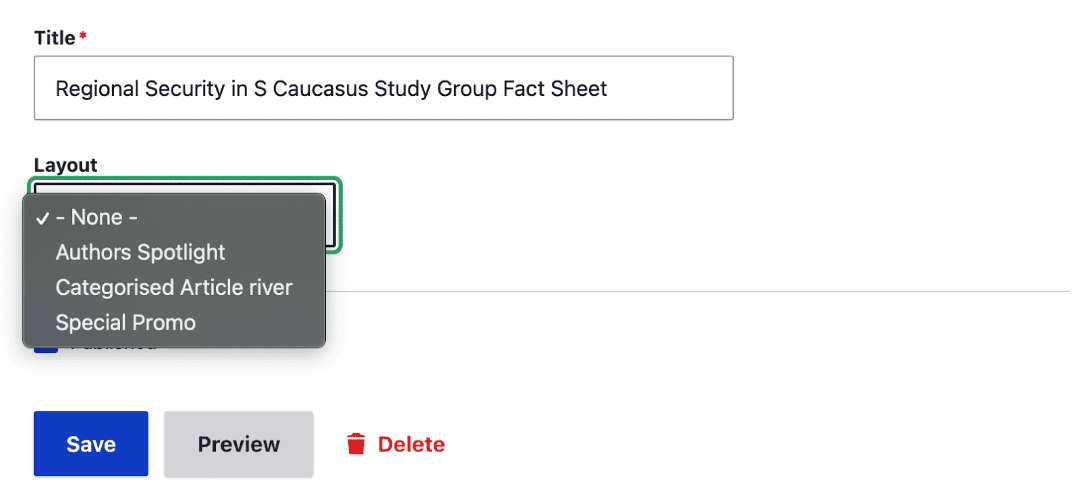Click the red required asterisk by Title
This screenshot has width=1086, height=491.
click(x=83, y=38)
